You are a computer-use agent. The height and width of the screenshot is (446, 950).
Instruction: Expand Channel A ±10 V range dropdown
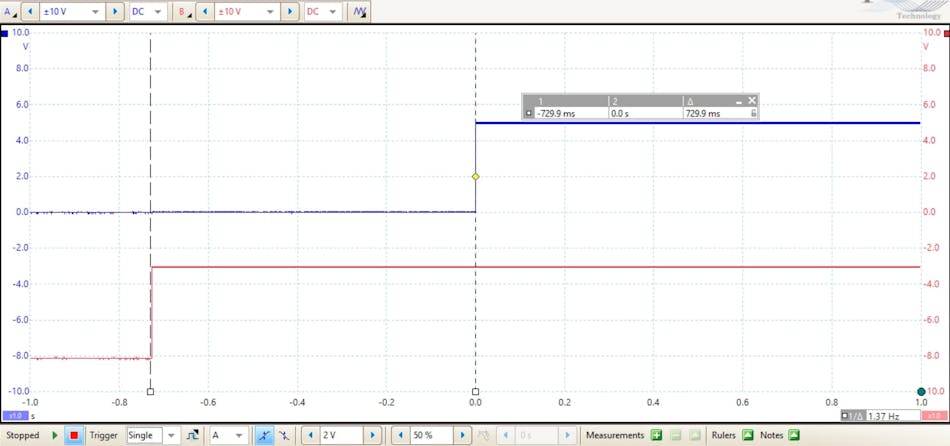[95, 12]
